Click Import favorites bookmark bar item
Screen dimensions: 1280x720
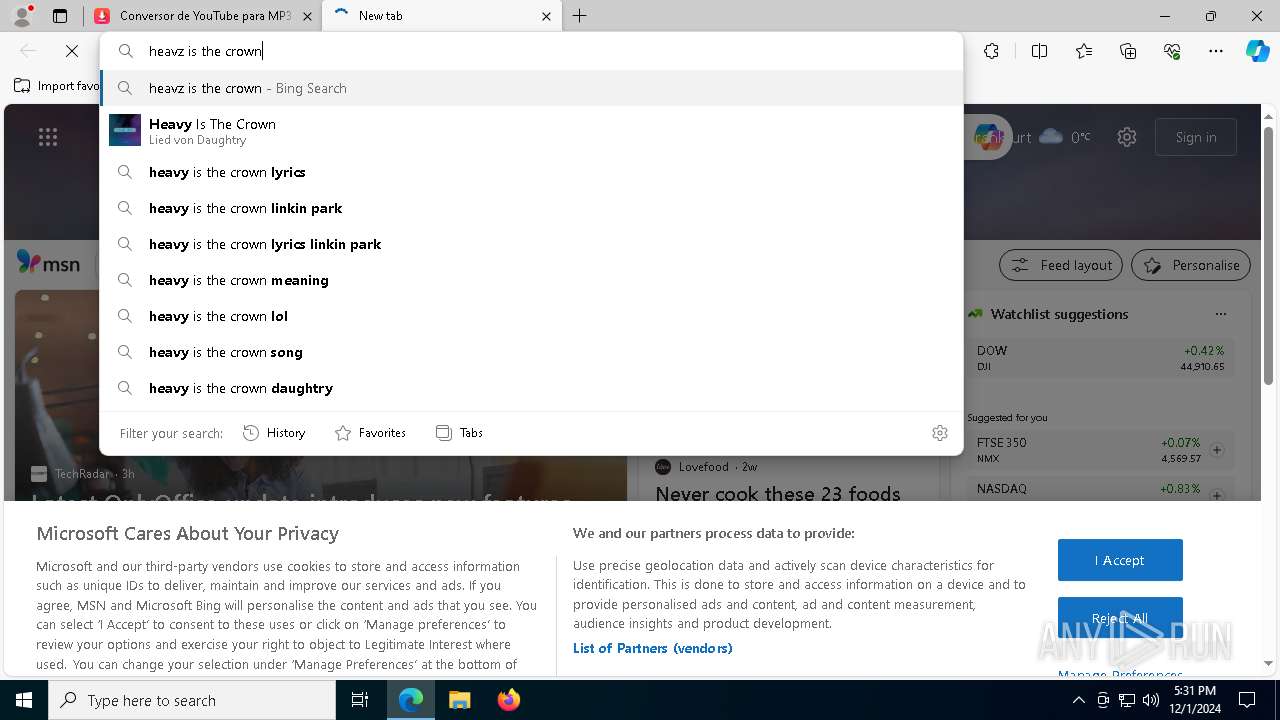56,86
